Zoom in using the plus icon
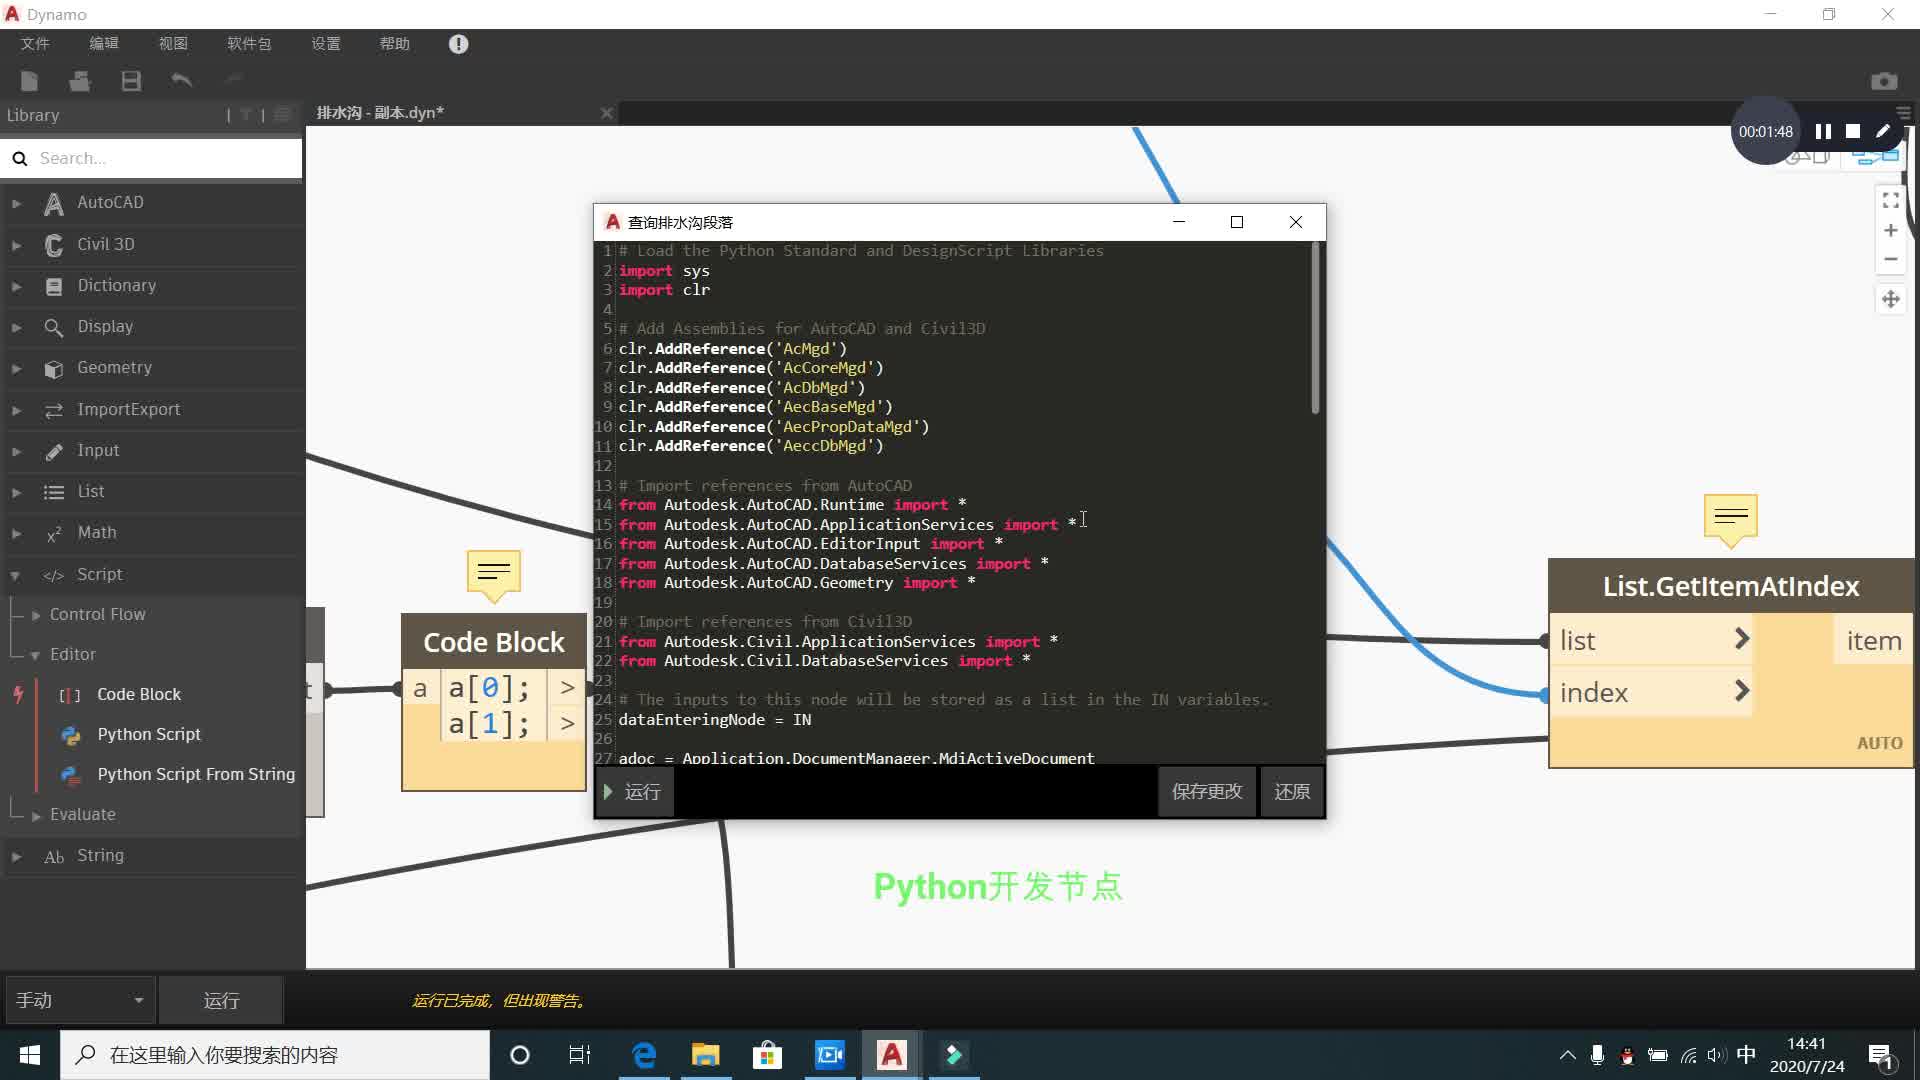The height and width of the screenshot is (1080, 1920). [x=1890, y=230]
